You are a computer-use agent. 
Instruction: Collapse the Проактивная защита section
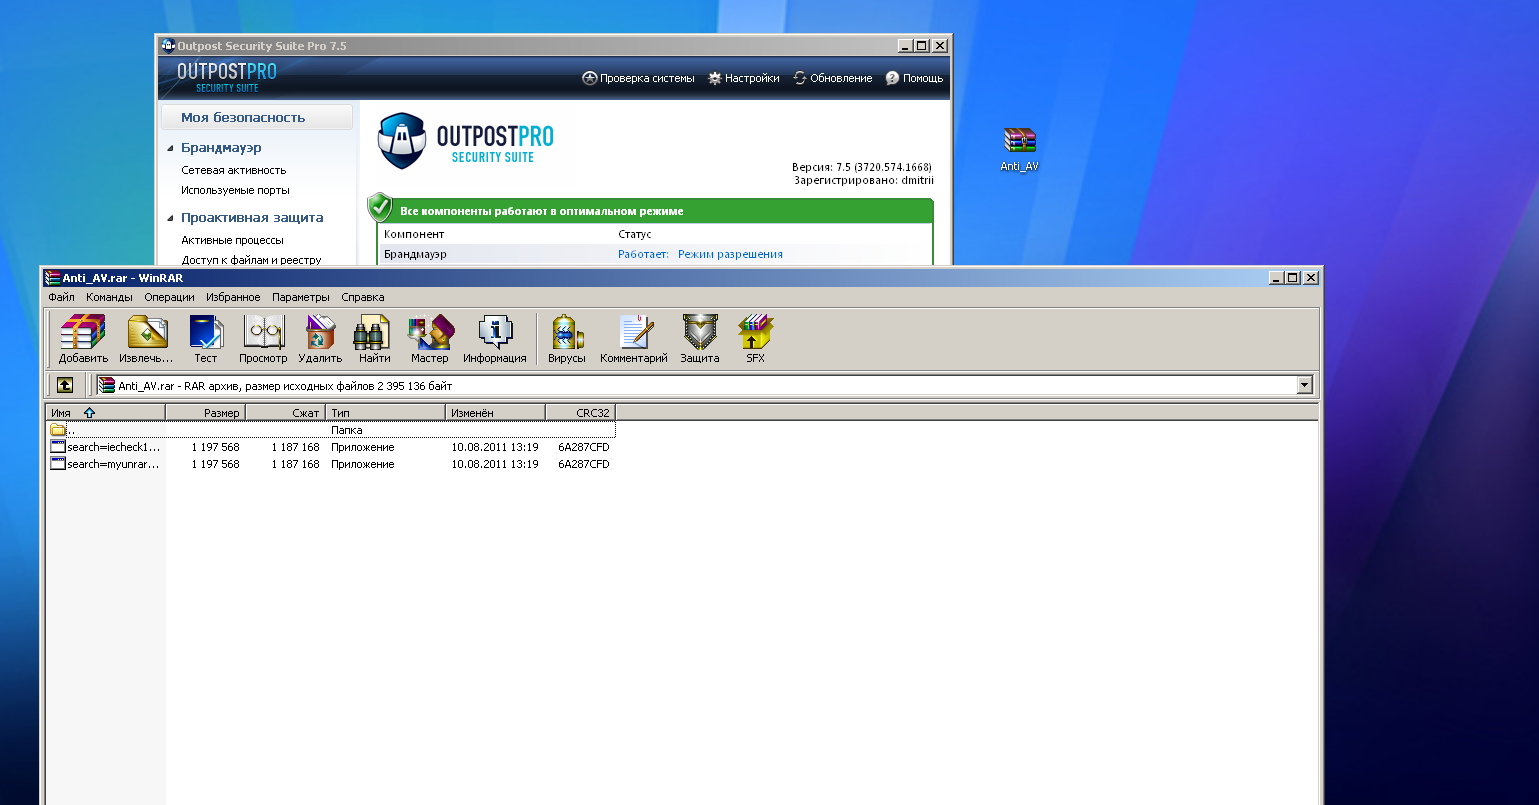pos(170,218)
